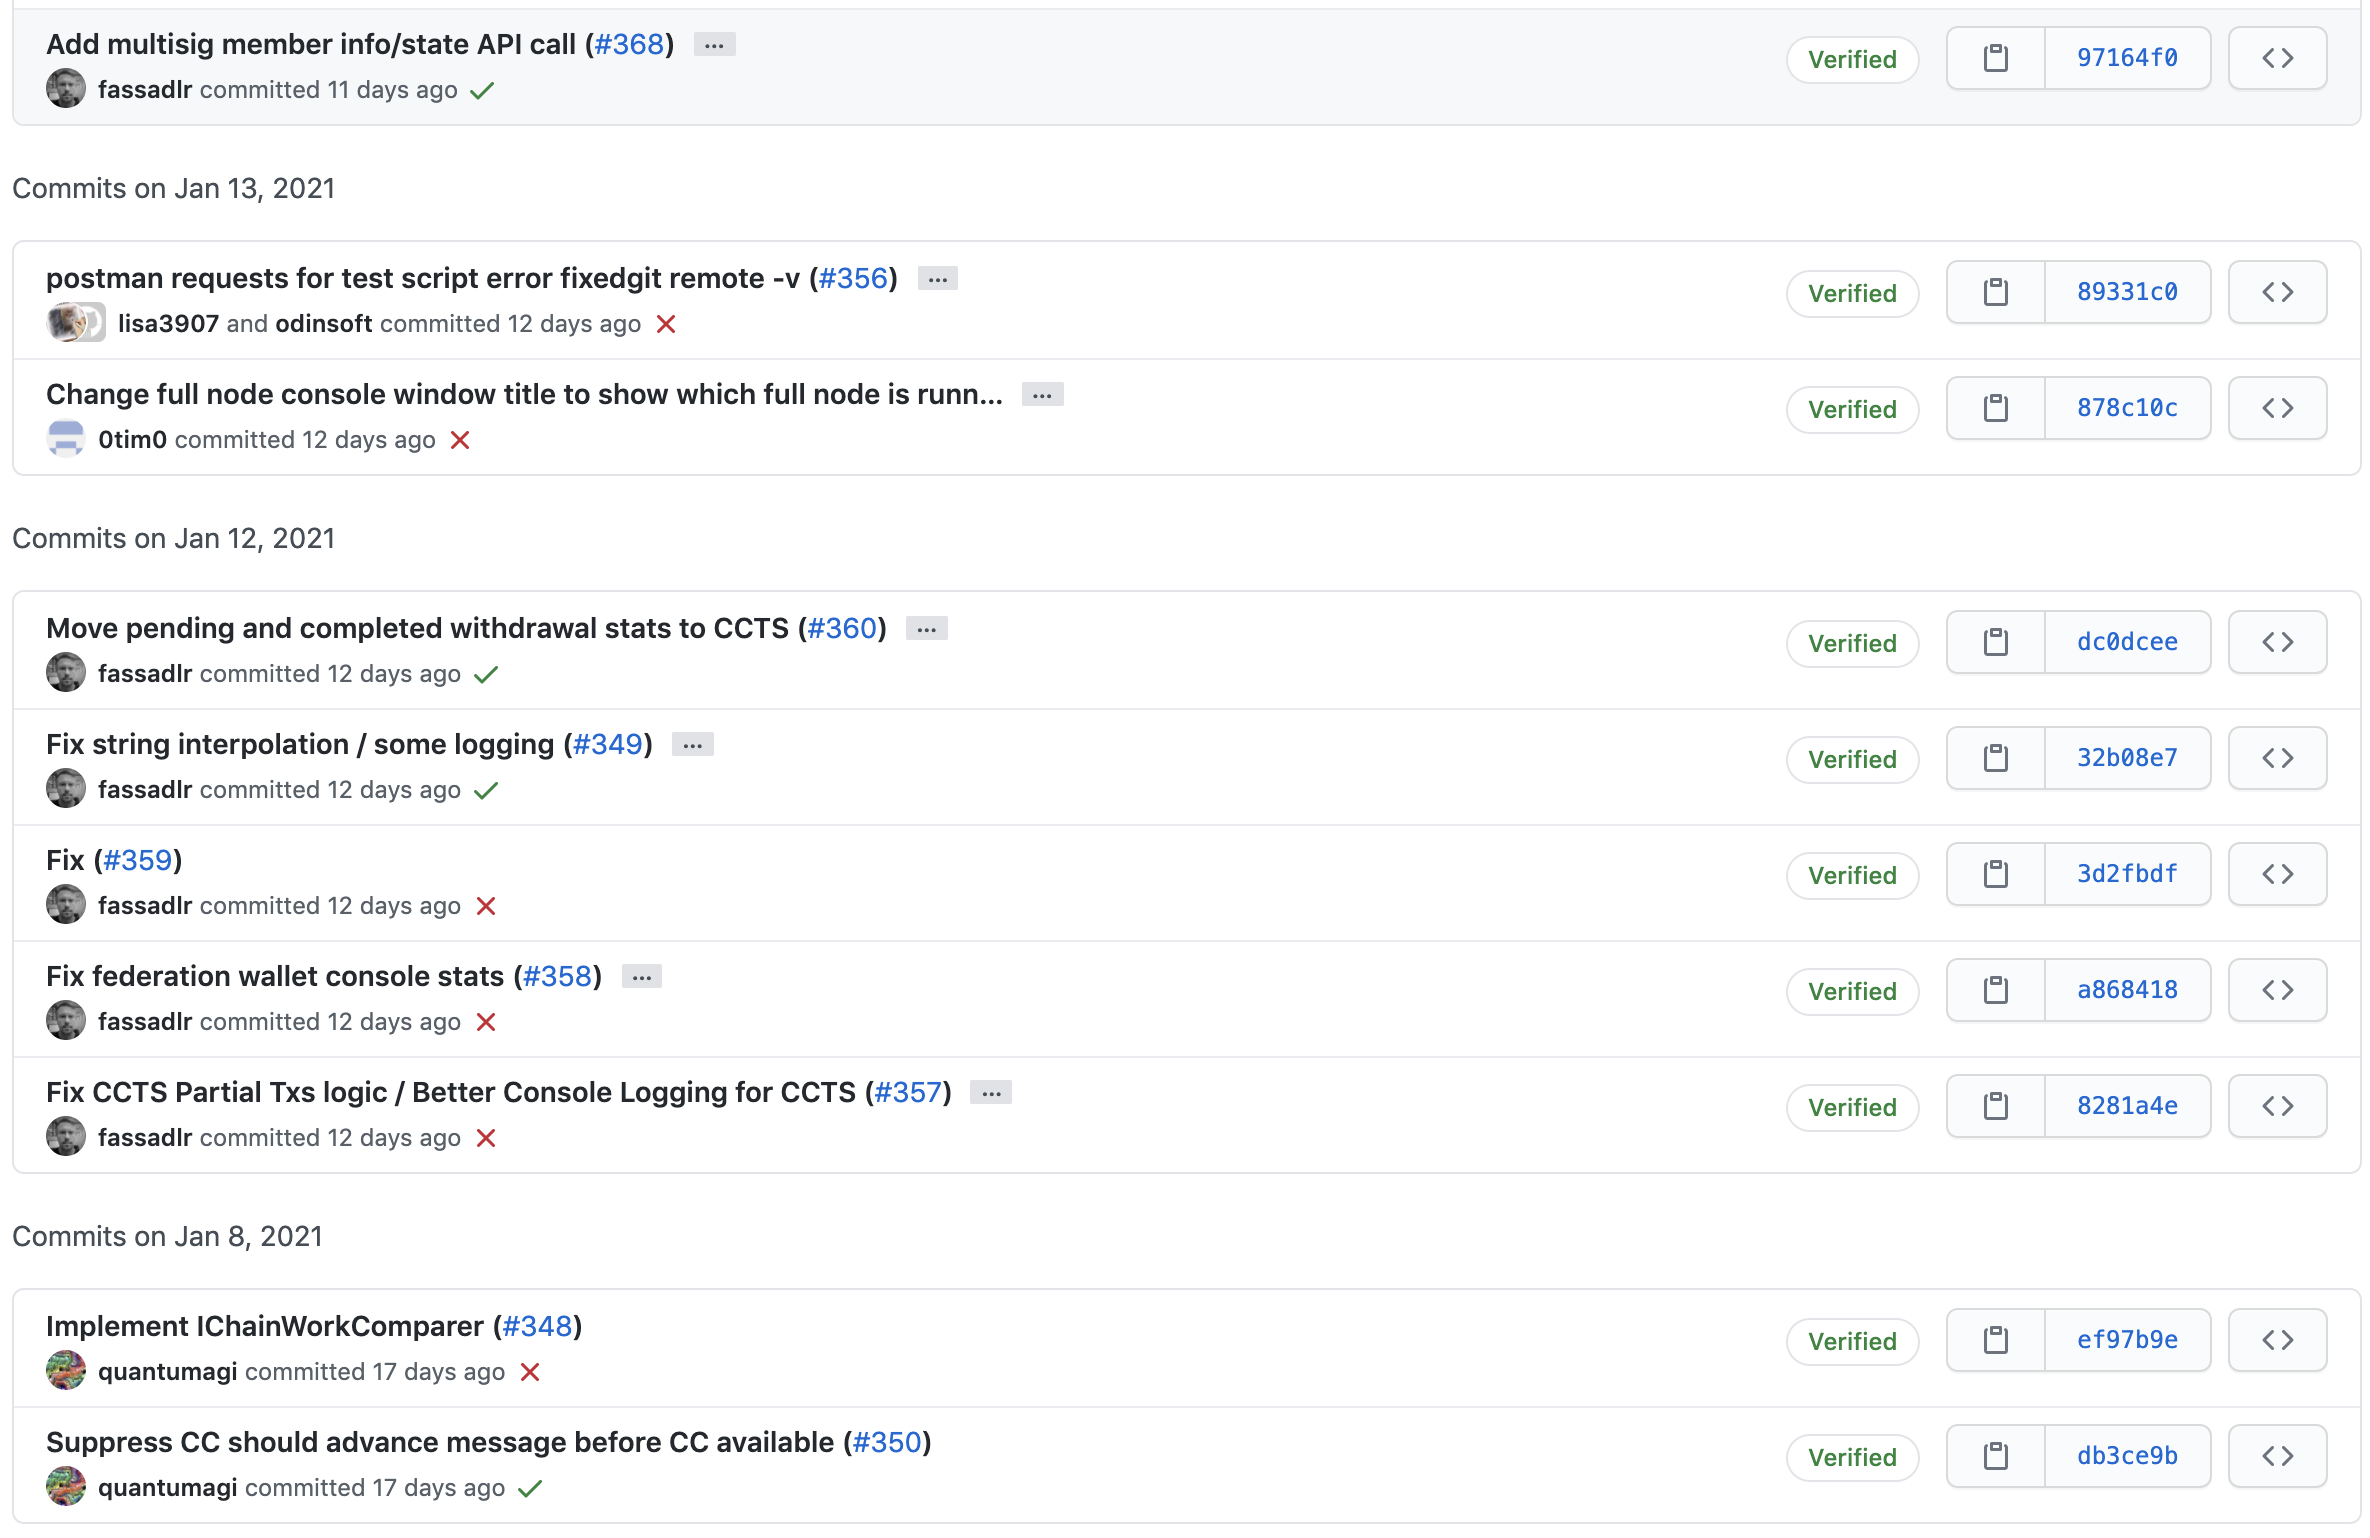Open Verified badge for commit 32b08e7
Viewport: 2370px width, 1538px height.
(x=1852, y=759)
